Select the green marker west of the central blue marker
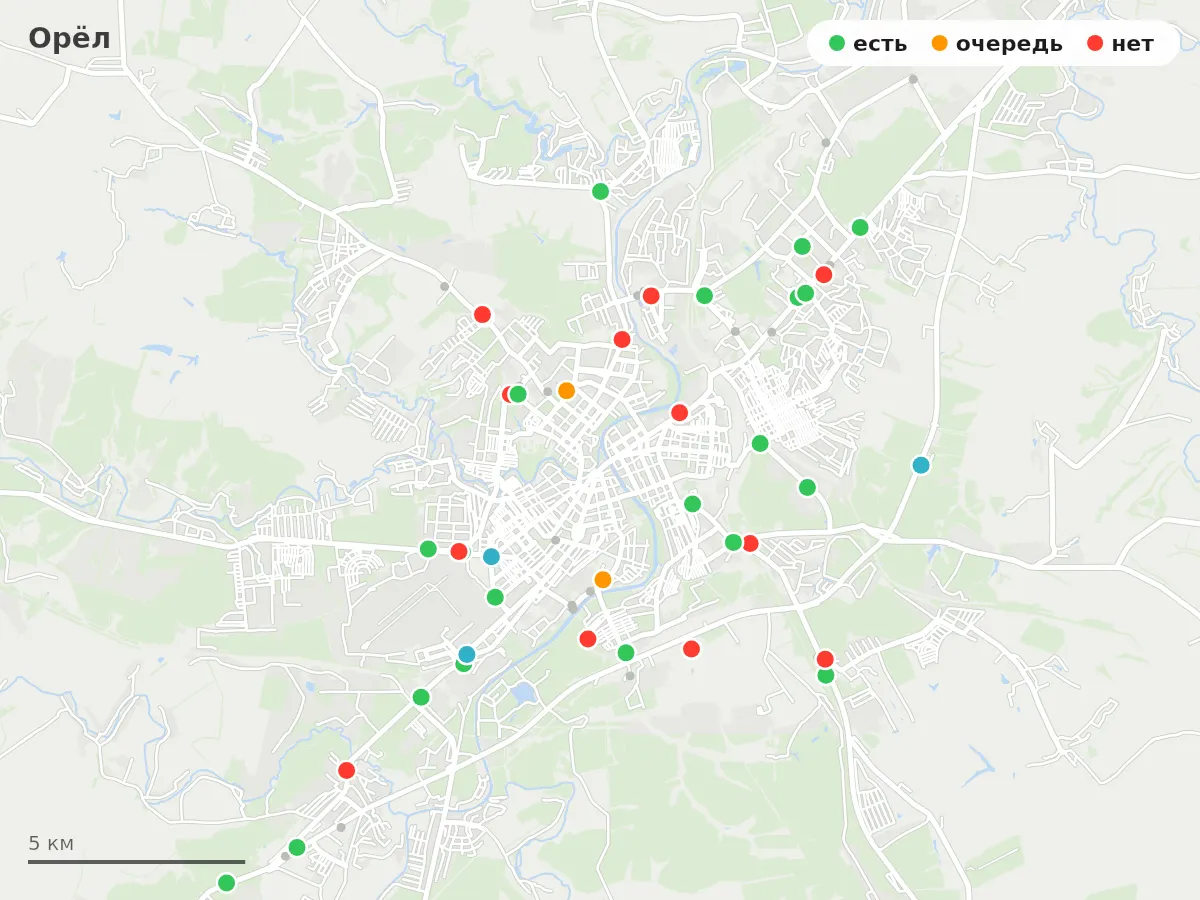The width and height of the screenshot is (1200, 900). click(x=428, y=549)
